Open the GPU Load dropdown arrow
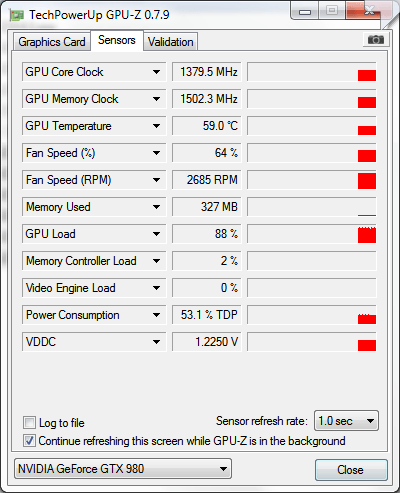Screen dimensions: 400x493 coord(156,234)
